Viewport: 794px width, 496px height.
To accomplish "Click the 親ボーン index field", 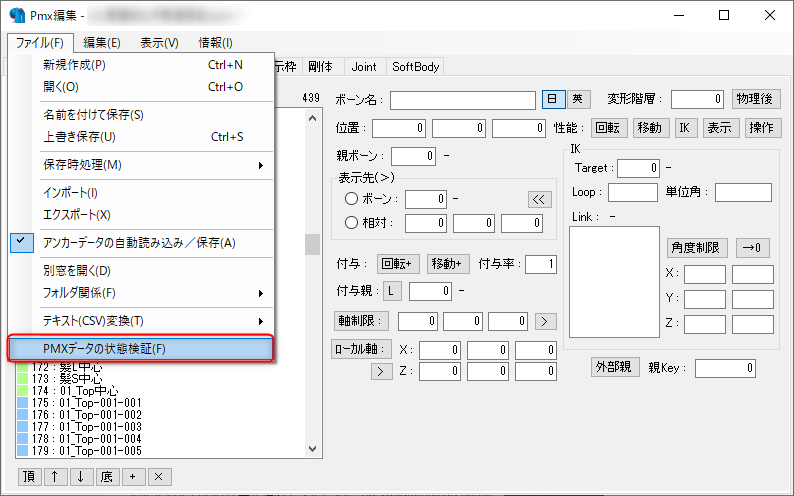I will point(413,156).
